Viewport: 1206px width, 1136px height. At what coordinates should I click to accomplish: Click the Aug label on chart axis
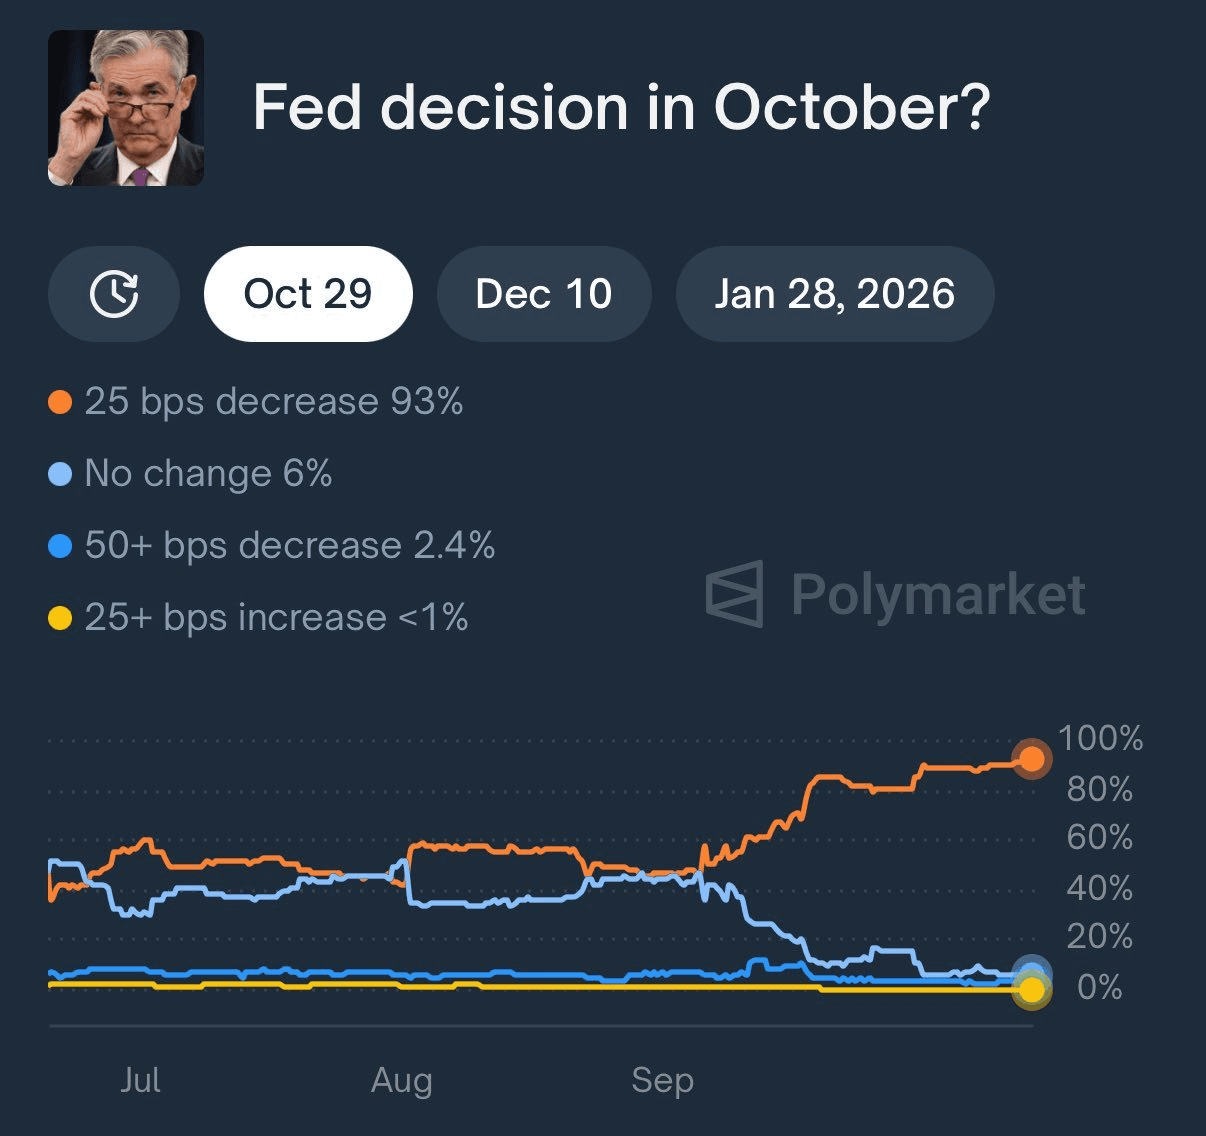[x=402, y=1080]
